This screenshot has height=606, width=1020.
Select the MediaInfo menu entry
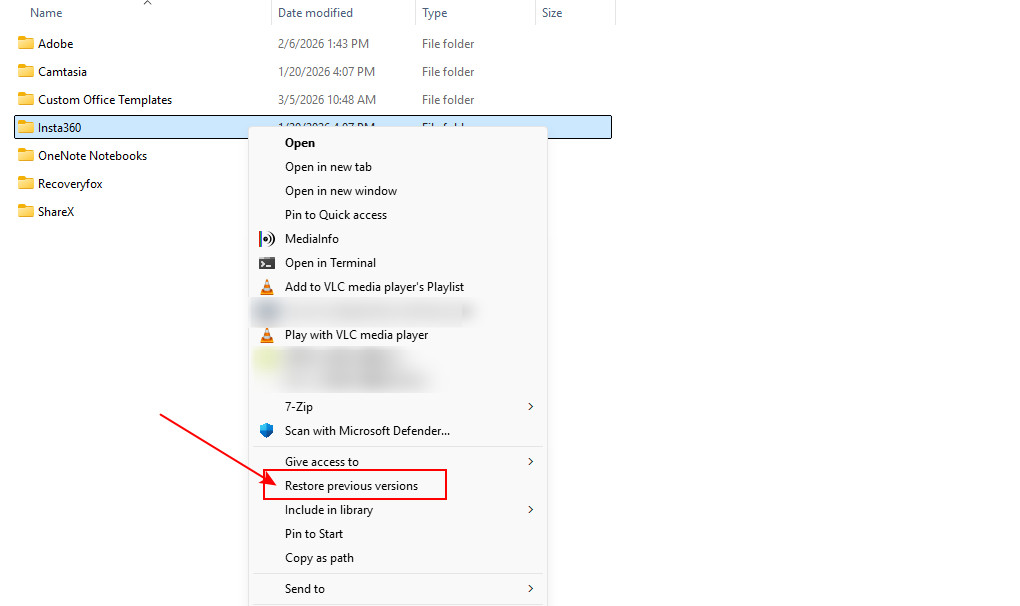(312, 239)
